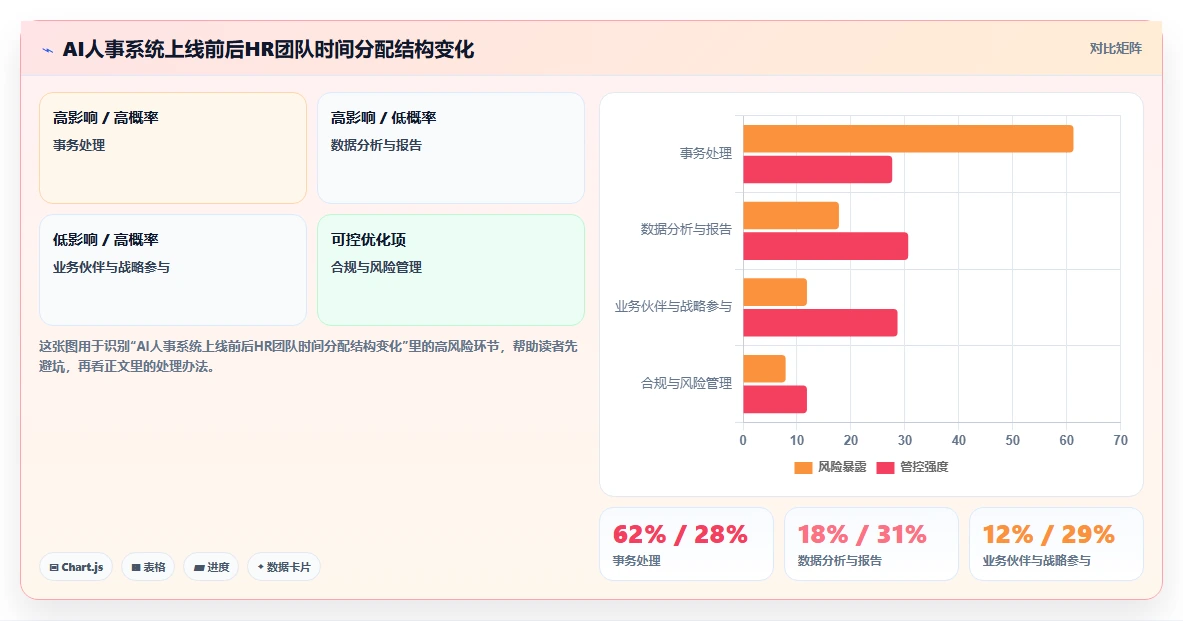
Task: Open the 18% / 31% stat card
Action: tap(871, 544)
